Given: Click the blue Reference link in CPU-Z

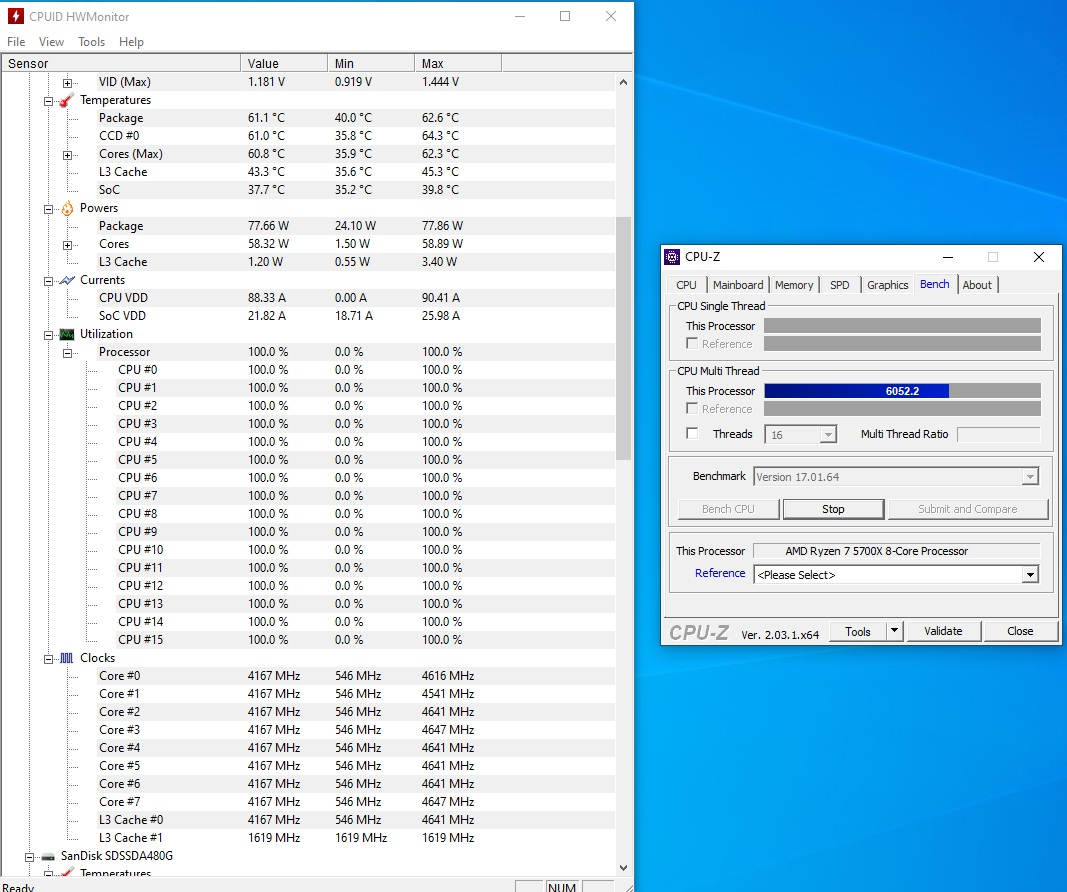Looking at the screenshot, I should (720, 573).
